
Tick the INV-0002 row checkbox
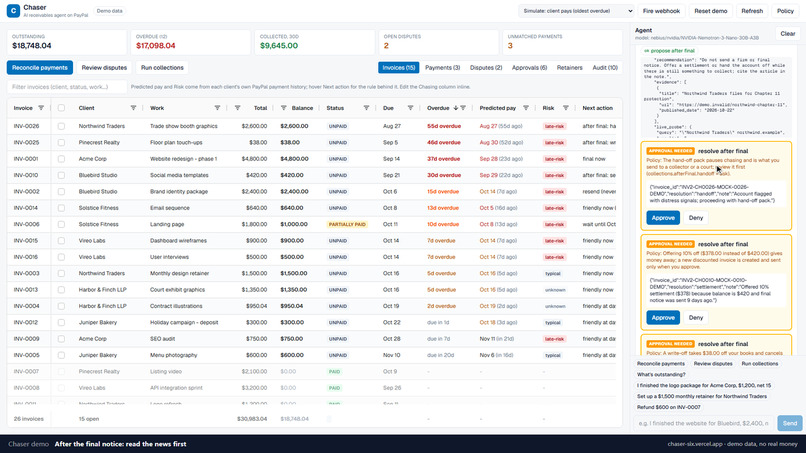click(x=61, y=191)
